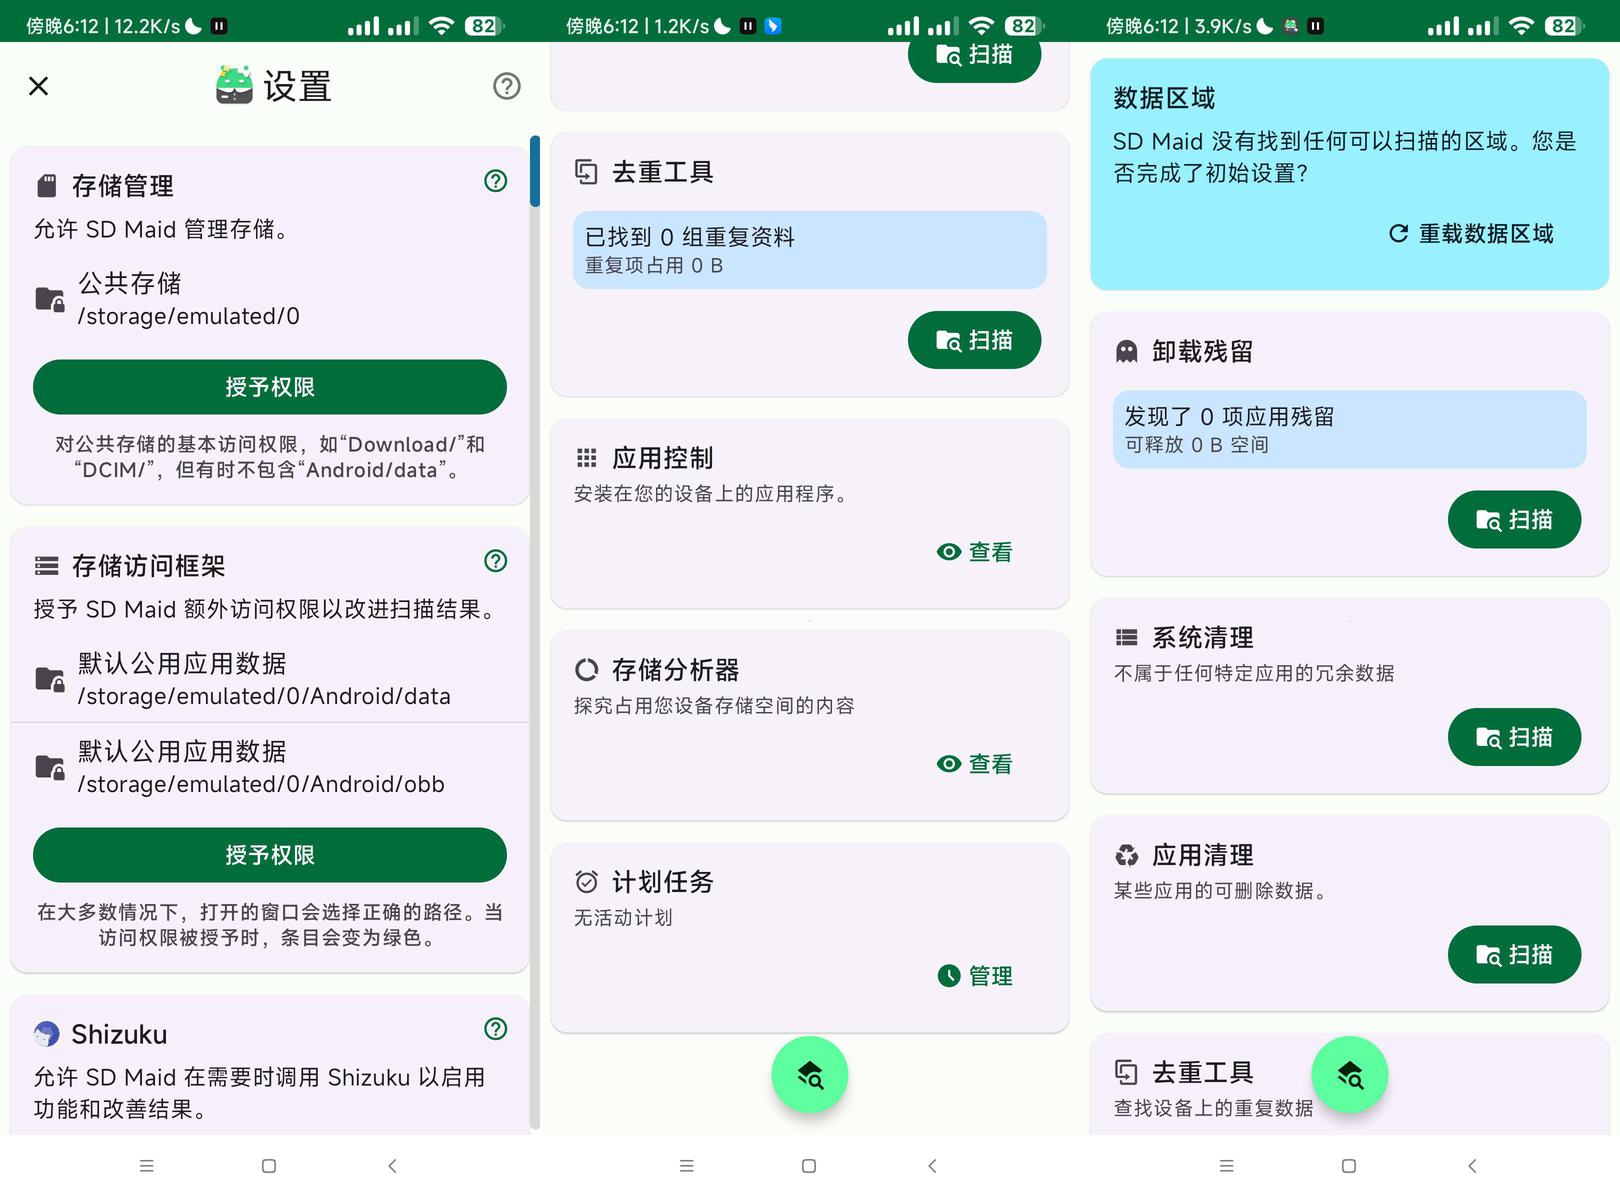Viewport: 1620px width, 1200px height.
Task: Select the 公共存储 /storage/emulated/0 entry
Action: tap(270, 299)
